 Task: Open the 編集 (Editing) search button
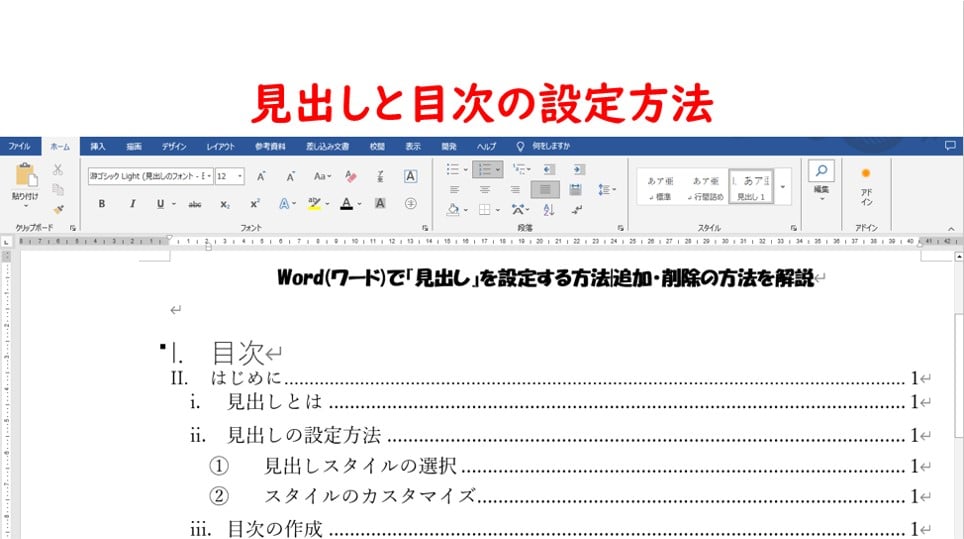821,180
